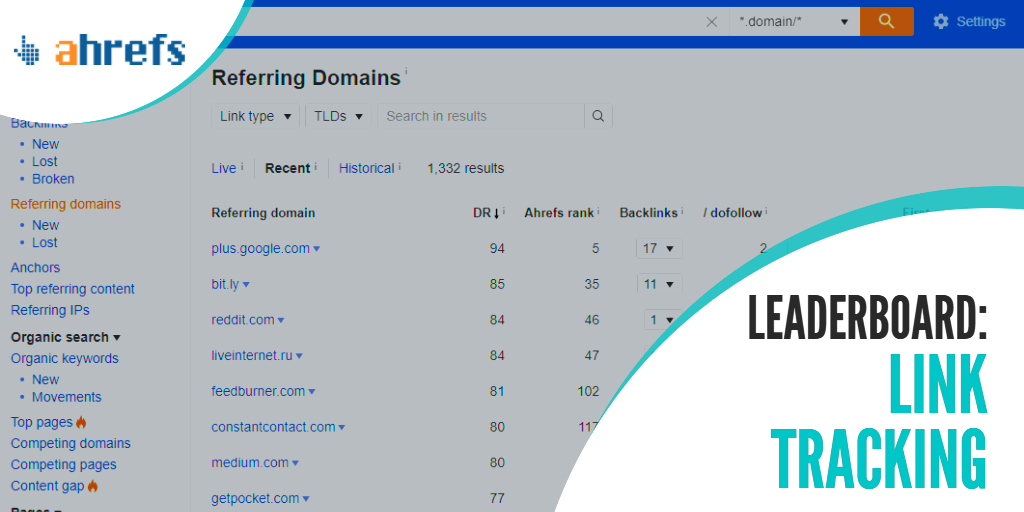Switch to the Recent results tab
This screenshot has width=1024, height=512.
pos(287,168)
